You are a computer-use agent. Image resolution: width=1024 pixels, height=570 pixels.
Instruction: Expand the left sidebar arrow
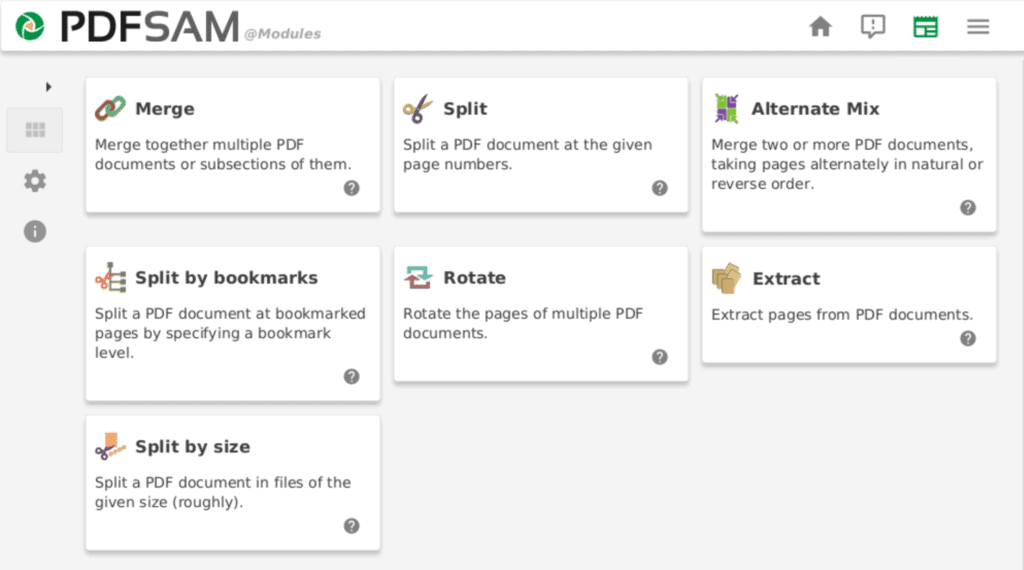click(48, 87)
